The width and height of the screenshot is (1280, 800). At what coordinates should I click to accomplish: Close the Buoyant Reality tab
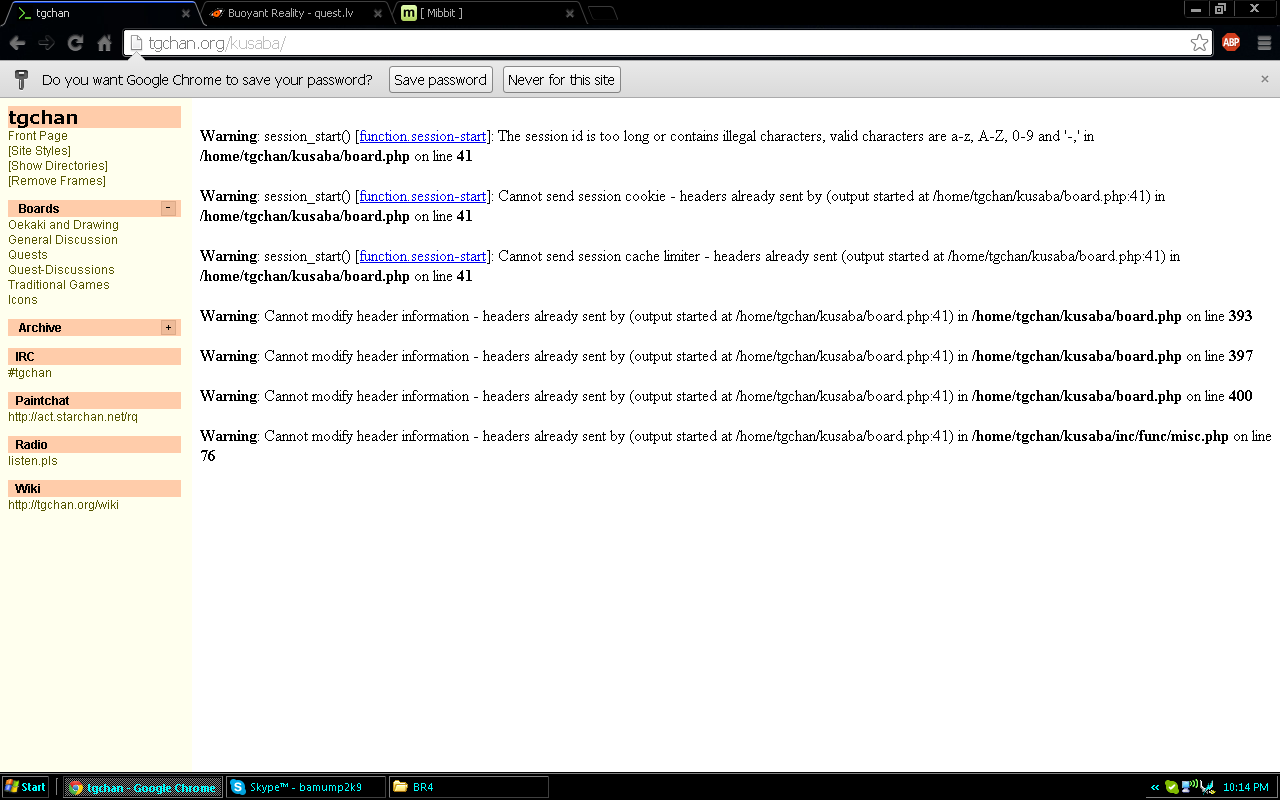click(x=377, y=14)
